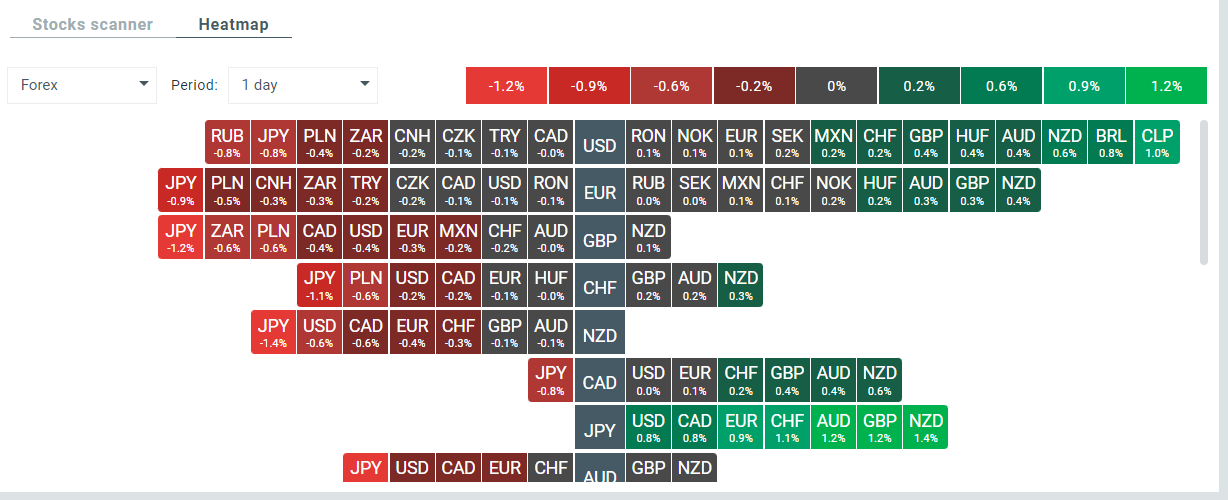This screenshot has width=1228, height=500.
Task: Click the JPY -1.2% tile in GBP row
Action: [x=181, y=236]
